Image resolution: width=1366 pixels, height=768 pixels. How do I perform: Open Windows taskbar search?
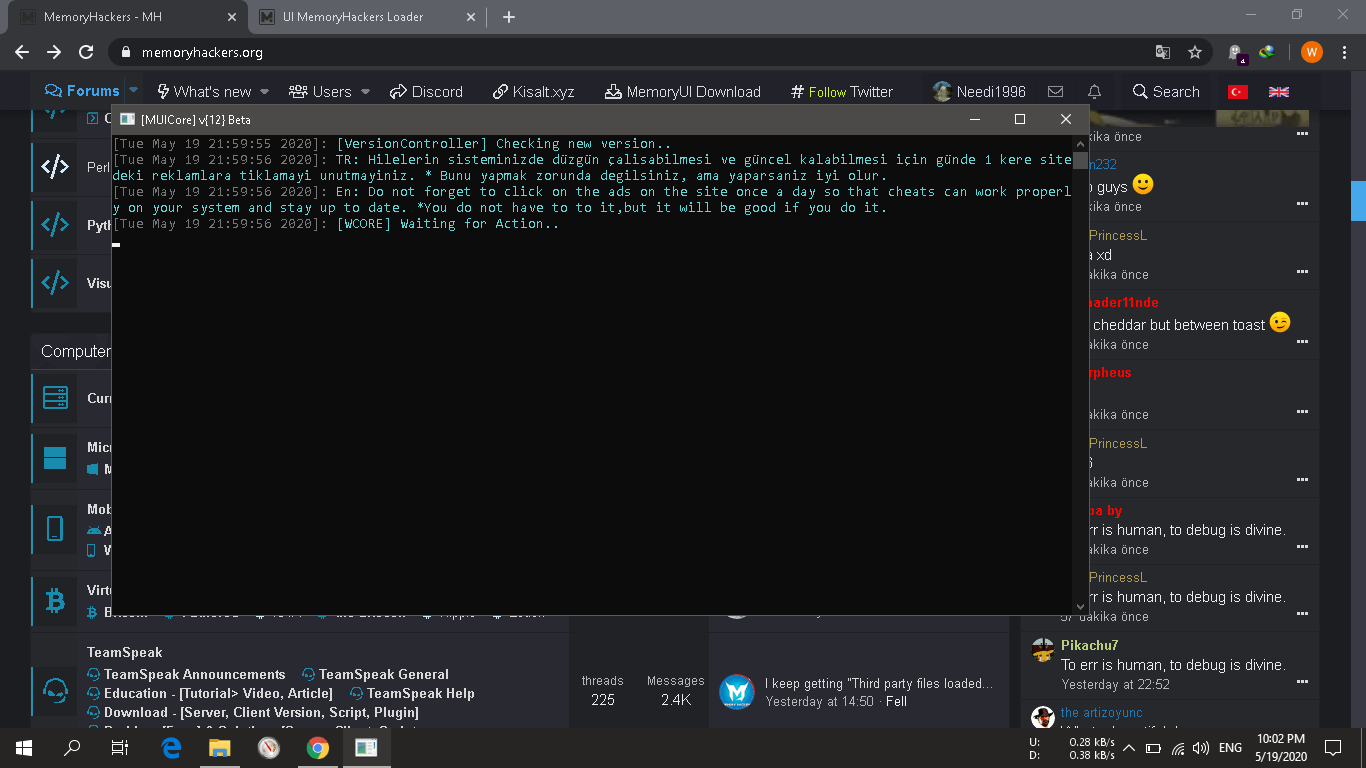72,747
